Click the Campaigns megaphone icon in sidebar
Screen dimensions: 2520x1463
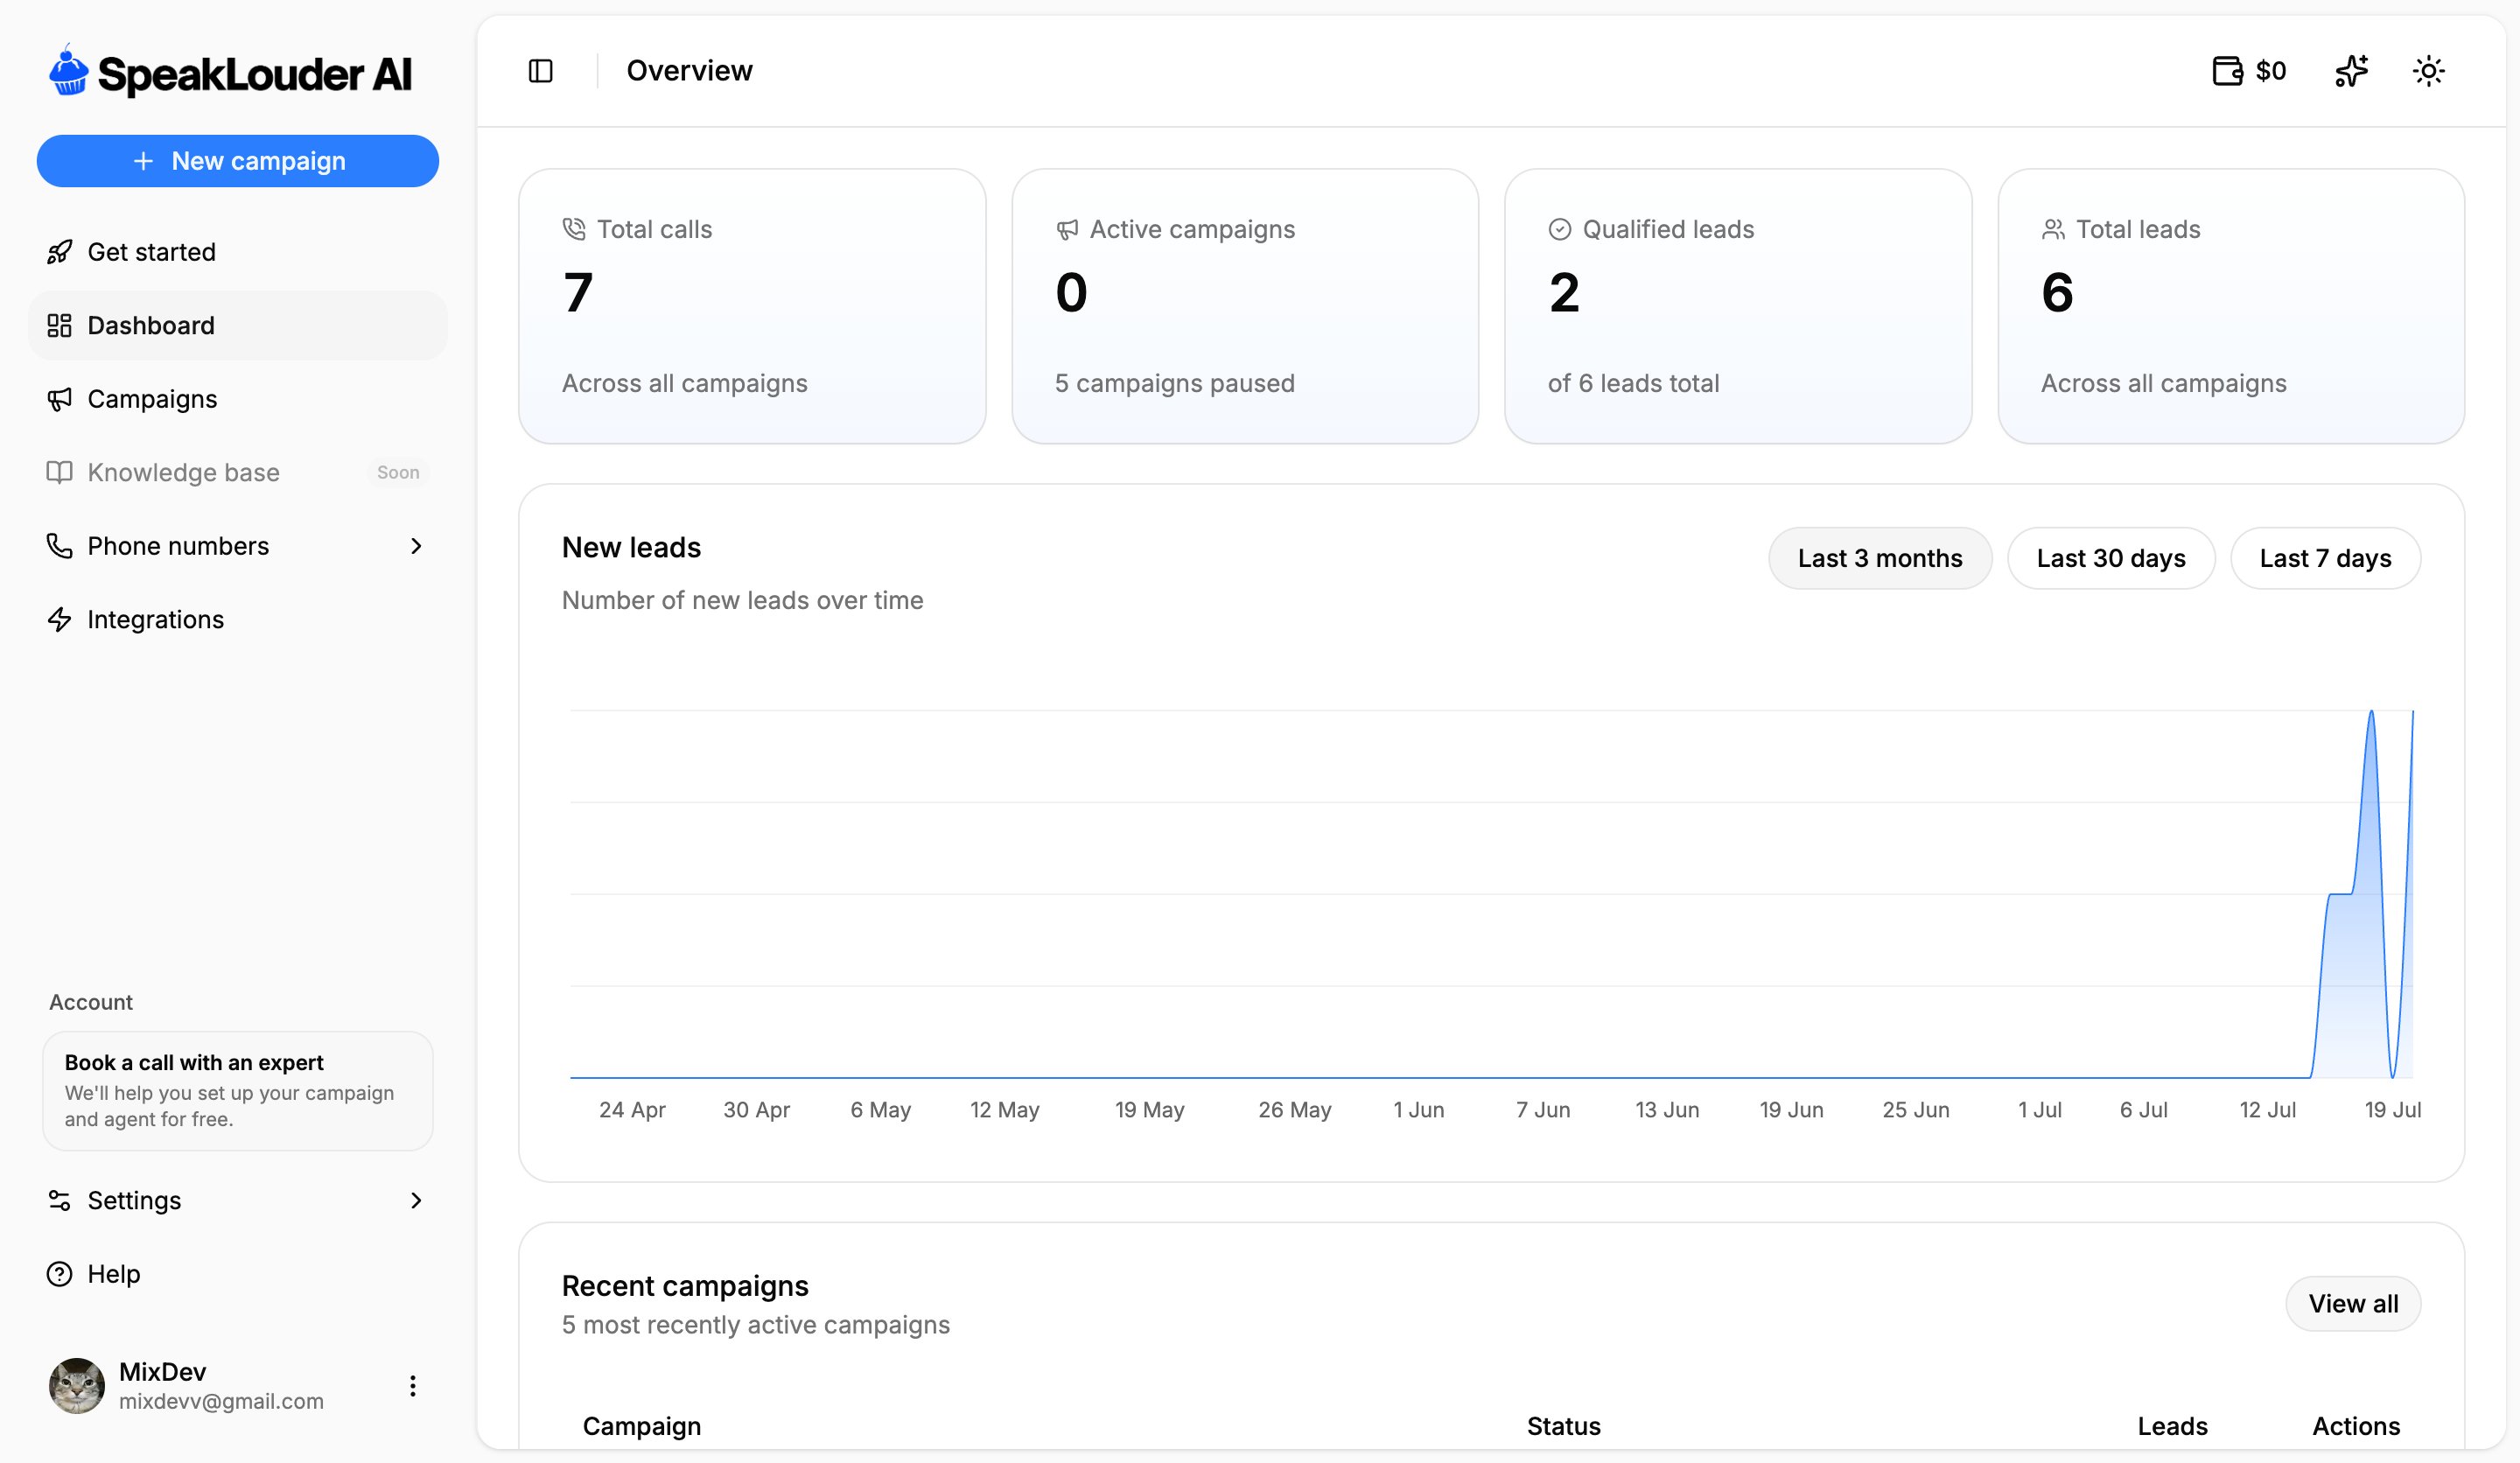pyautogui.click(x=60, y=399)
